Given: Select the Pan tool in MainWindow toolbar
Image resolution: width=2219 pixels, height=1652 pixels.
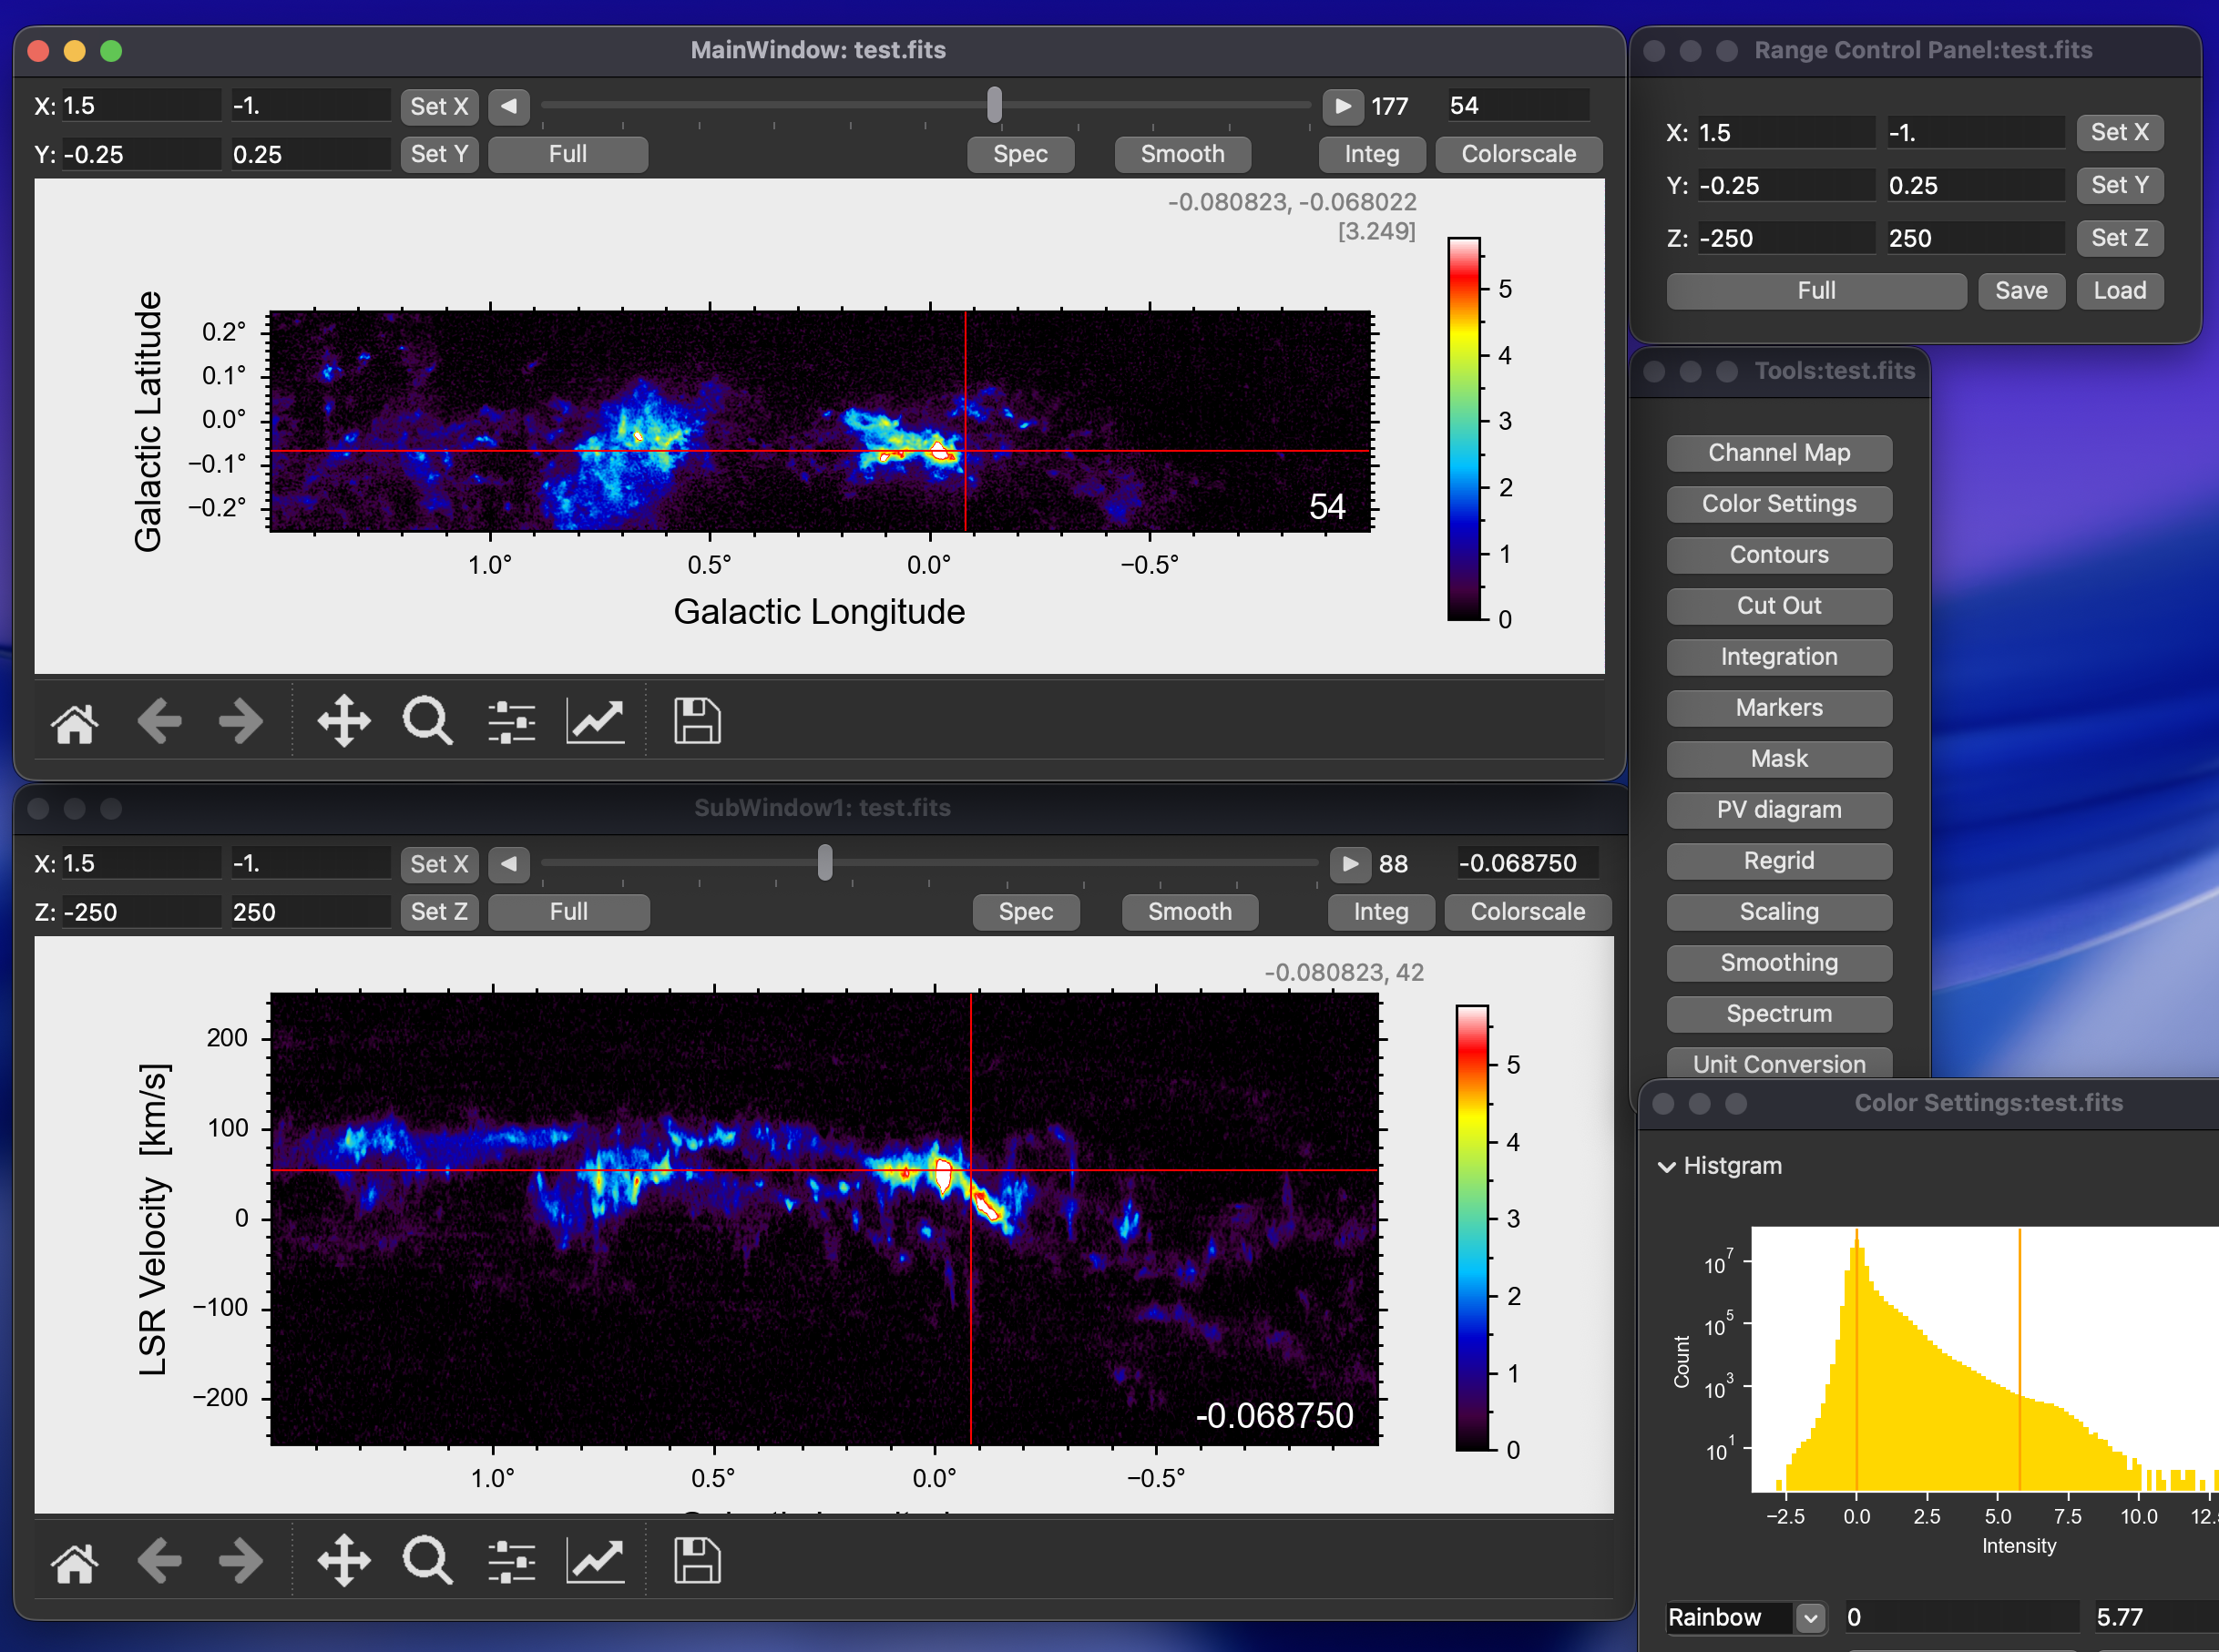Looking at the screenshot, I should coord(344,722).
